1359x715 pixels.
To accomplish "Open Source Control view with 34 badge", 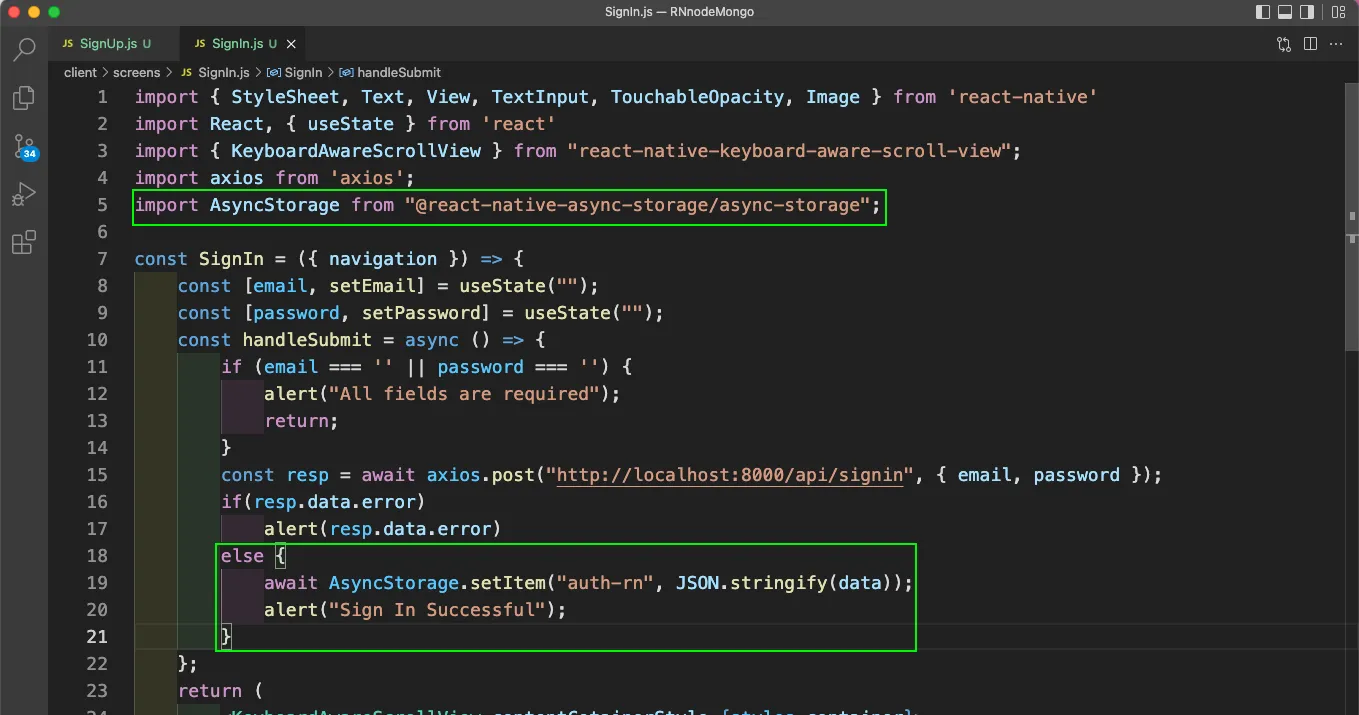I will point(24,146).
